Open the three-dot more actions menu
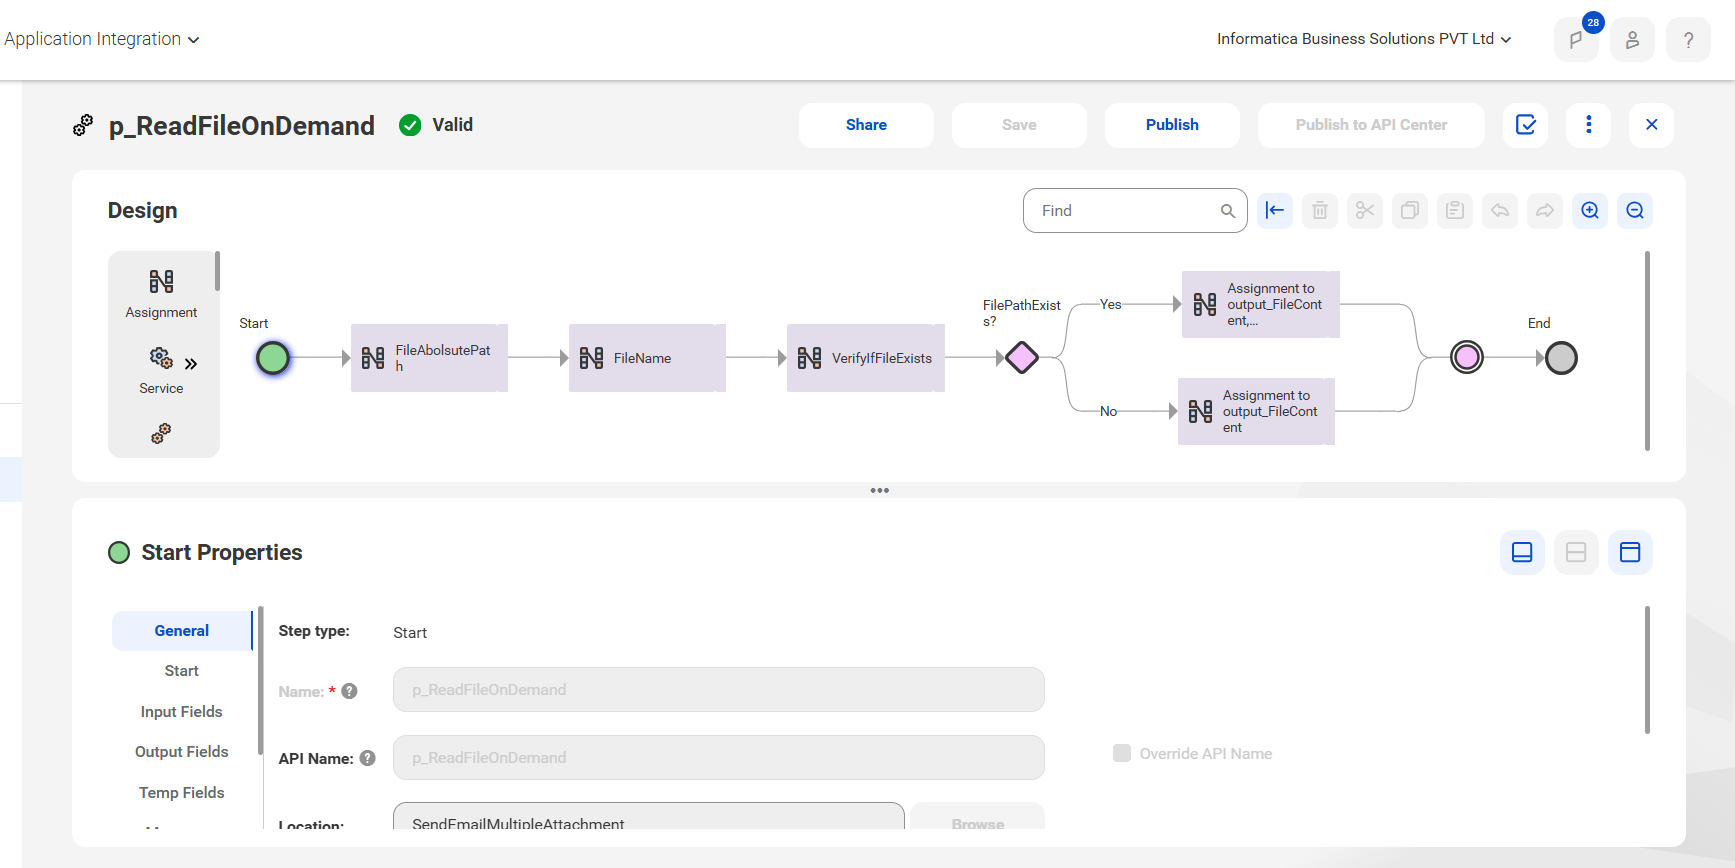Screen dimensions: 1735x868 [x=1589, y=125]
